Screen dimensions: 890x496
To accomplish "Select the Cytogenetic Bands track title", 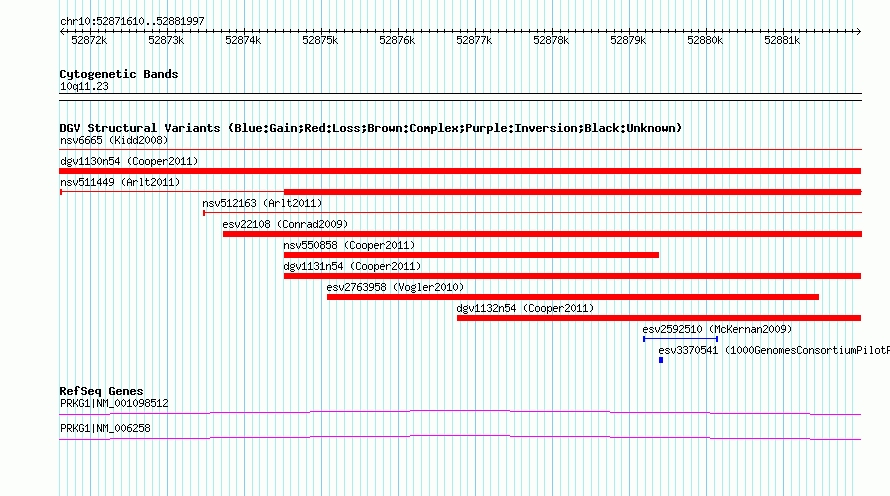I will [x=119, y=74].
